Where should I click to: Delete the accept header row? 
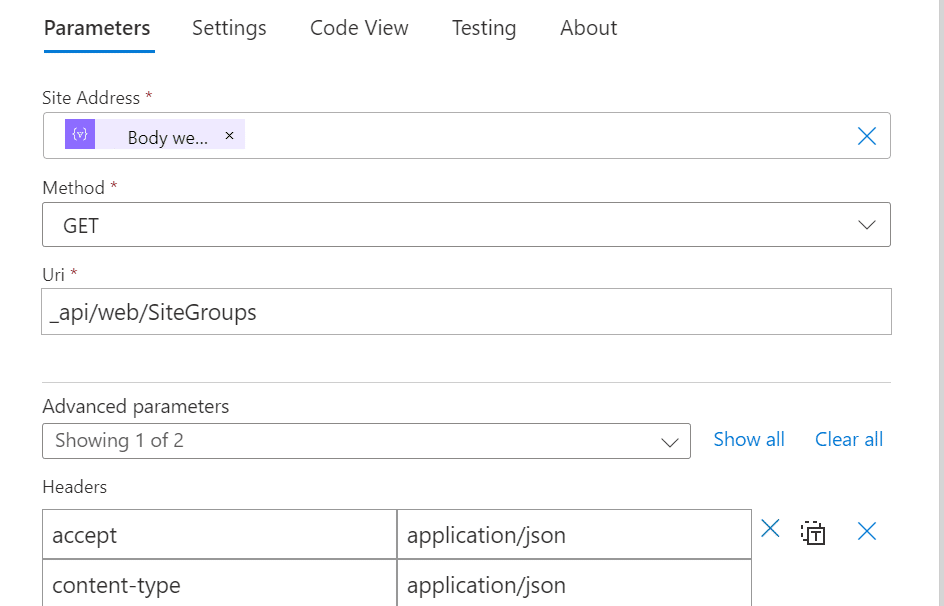pyautogui.click(x=770, y=529)
